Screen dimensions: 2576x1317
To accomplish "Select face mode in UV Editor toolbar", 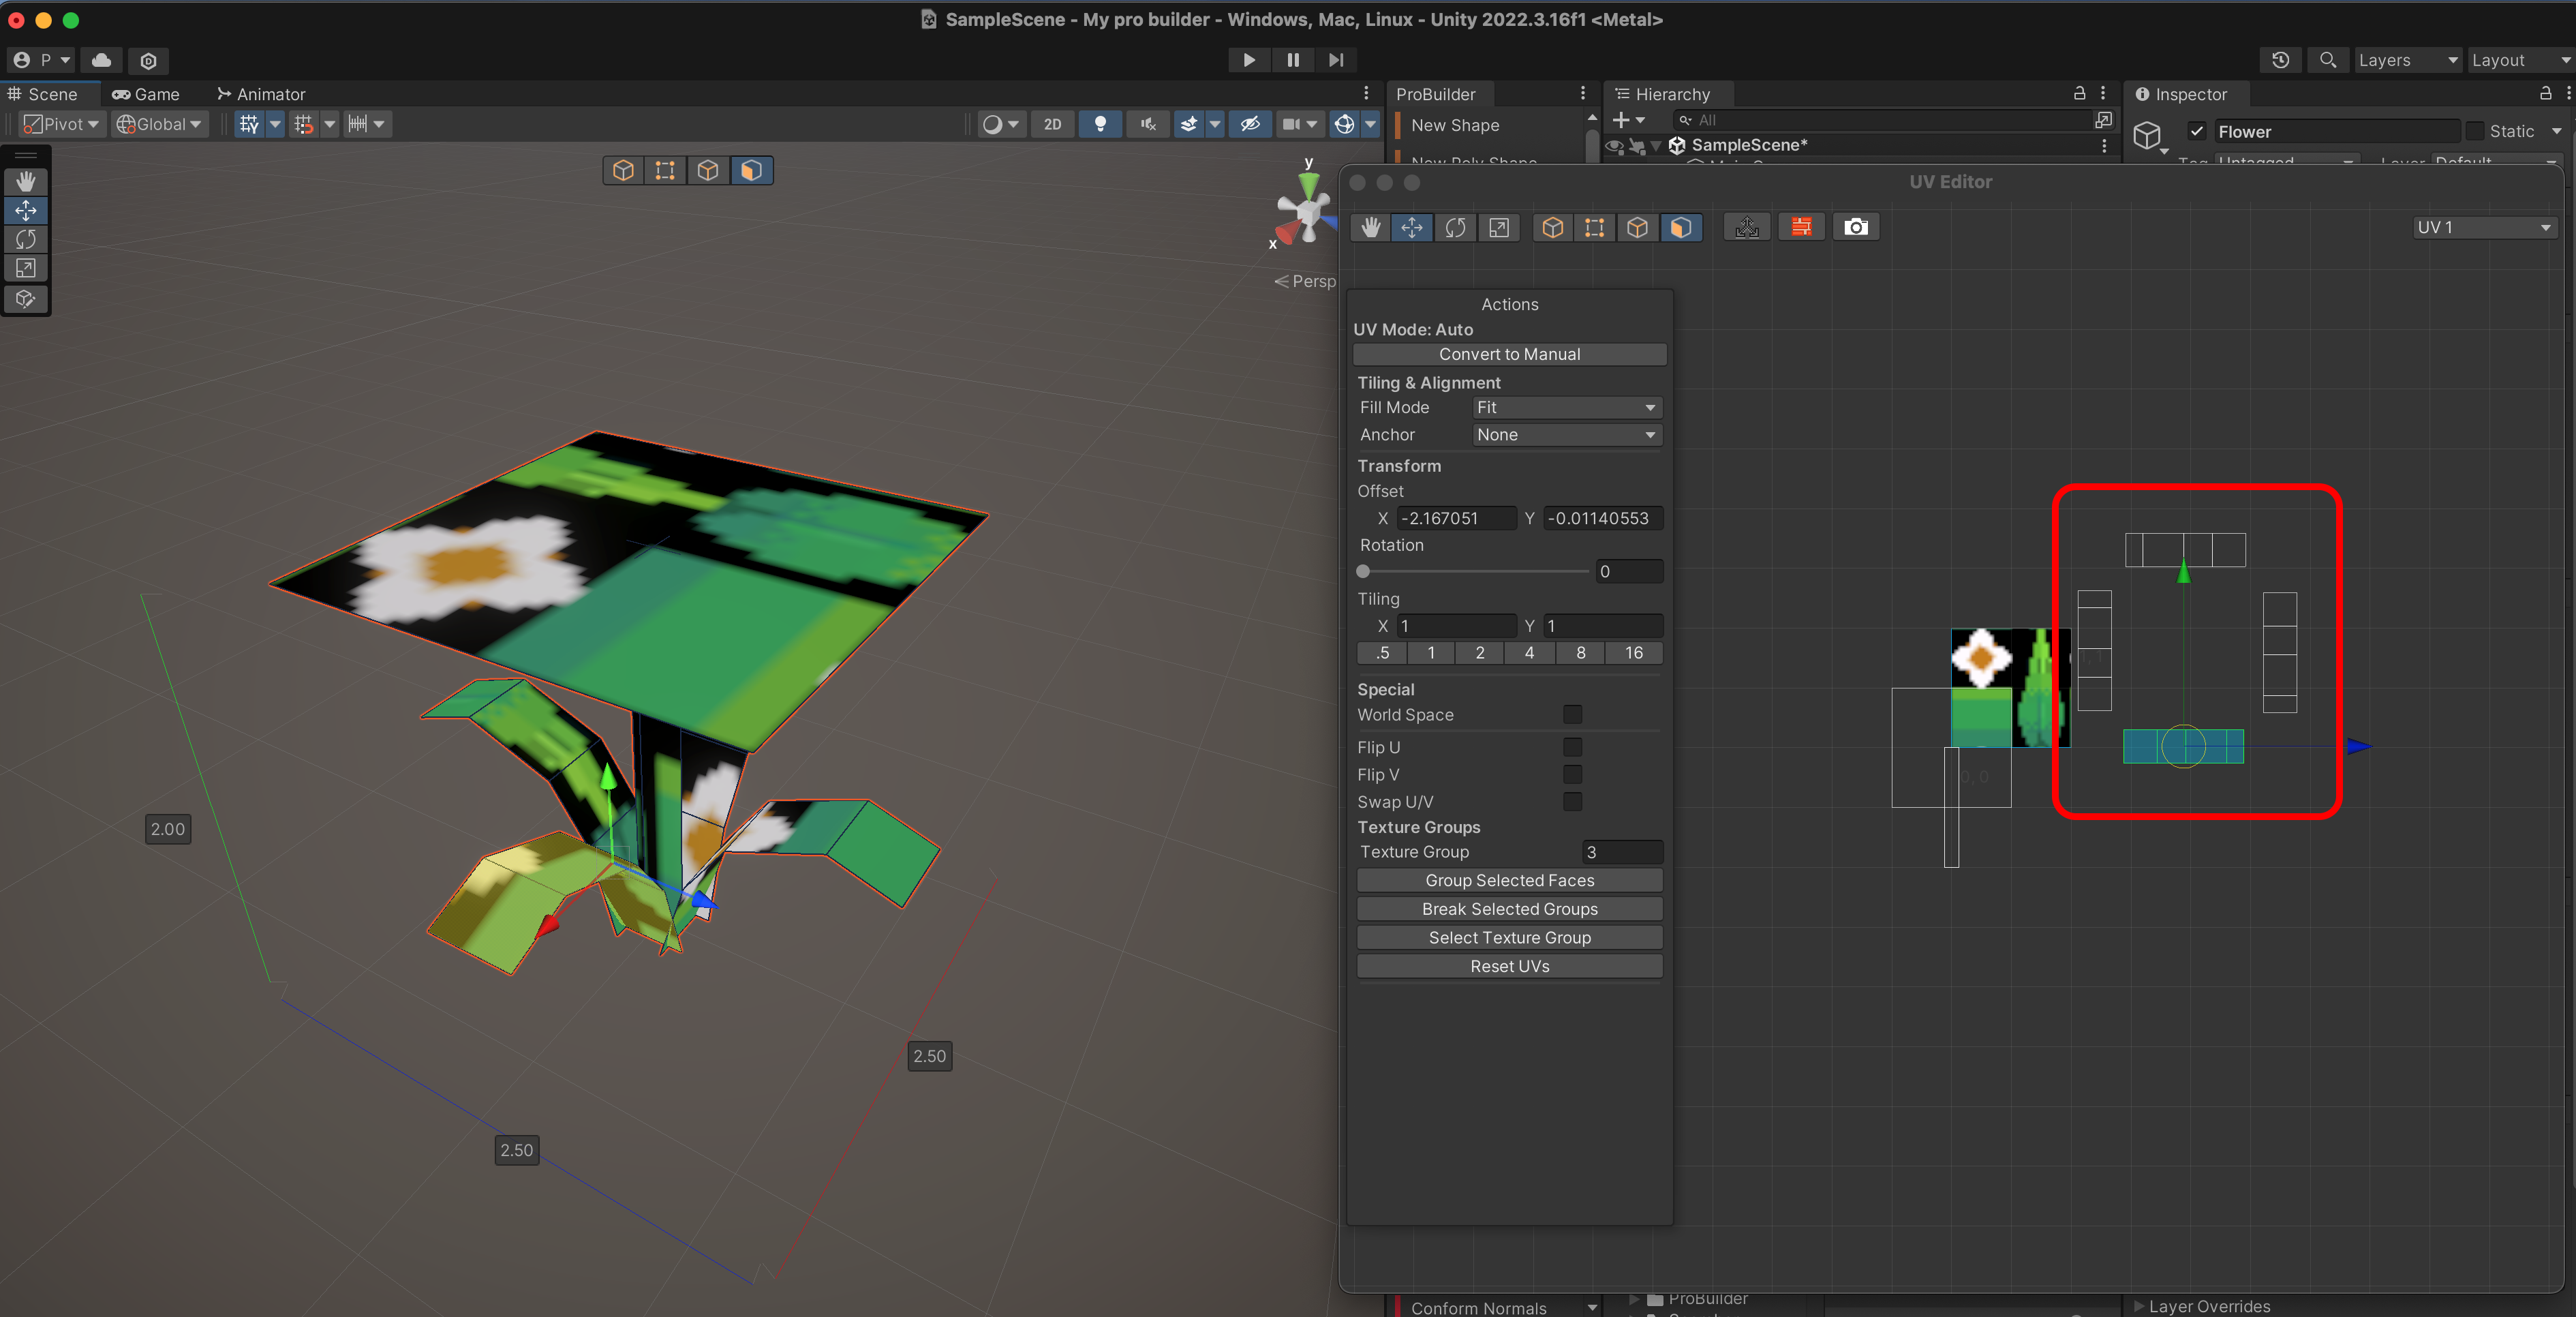I will (x=1680, y=227).
